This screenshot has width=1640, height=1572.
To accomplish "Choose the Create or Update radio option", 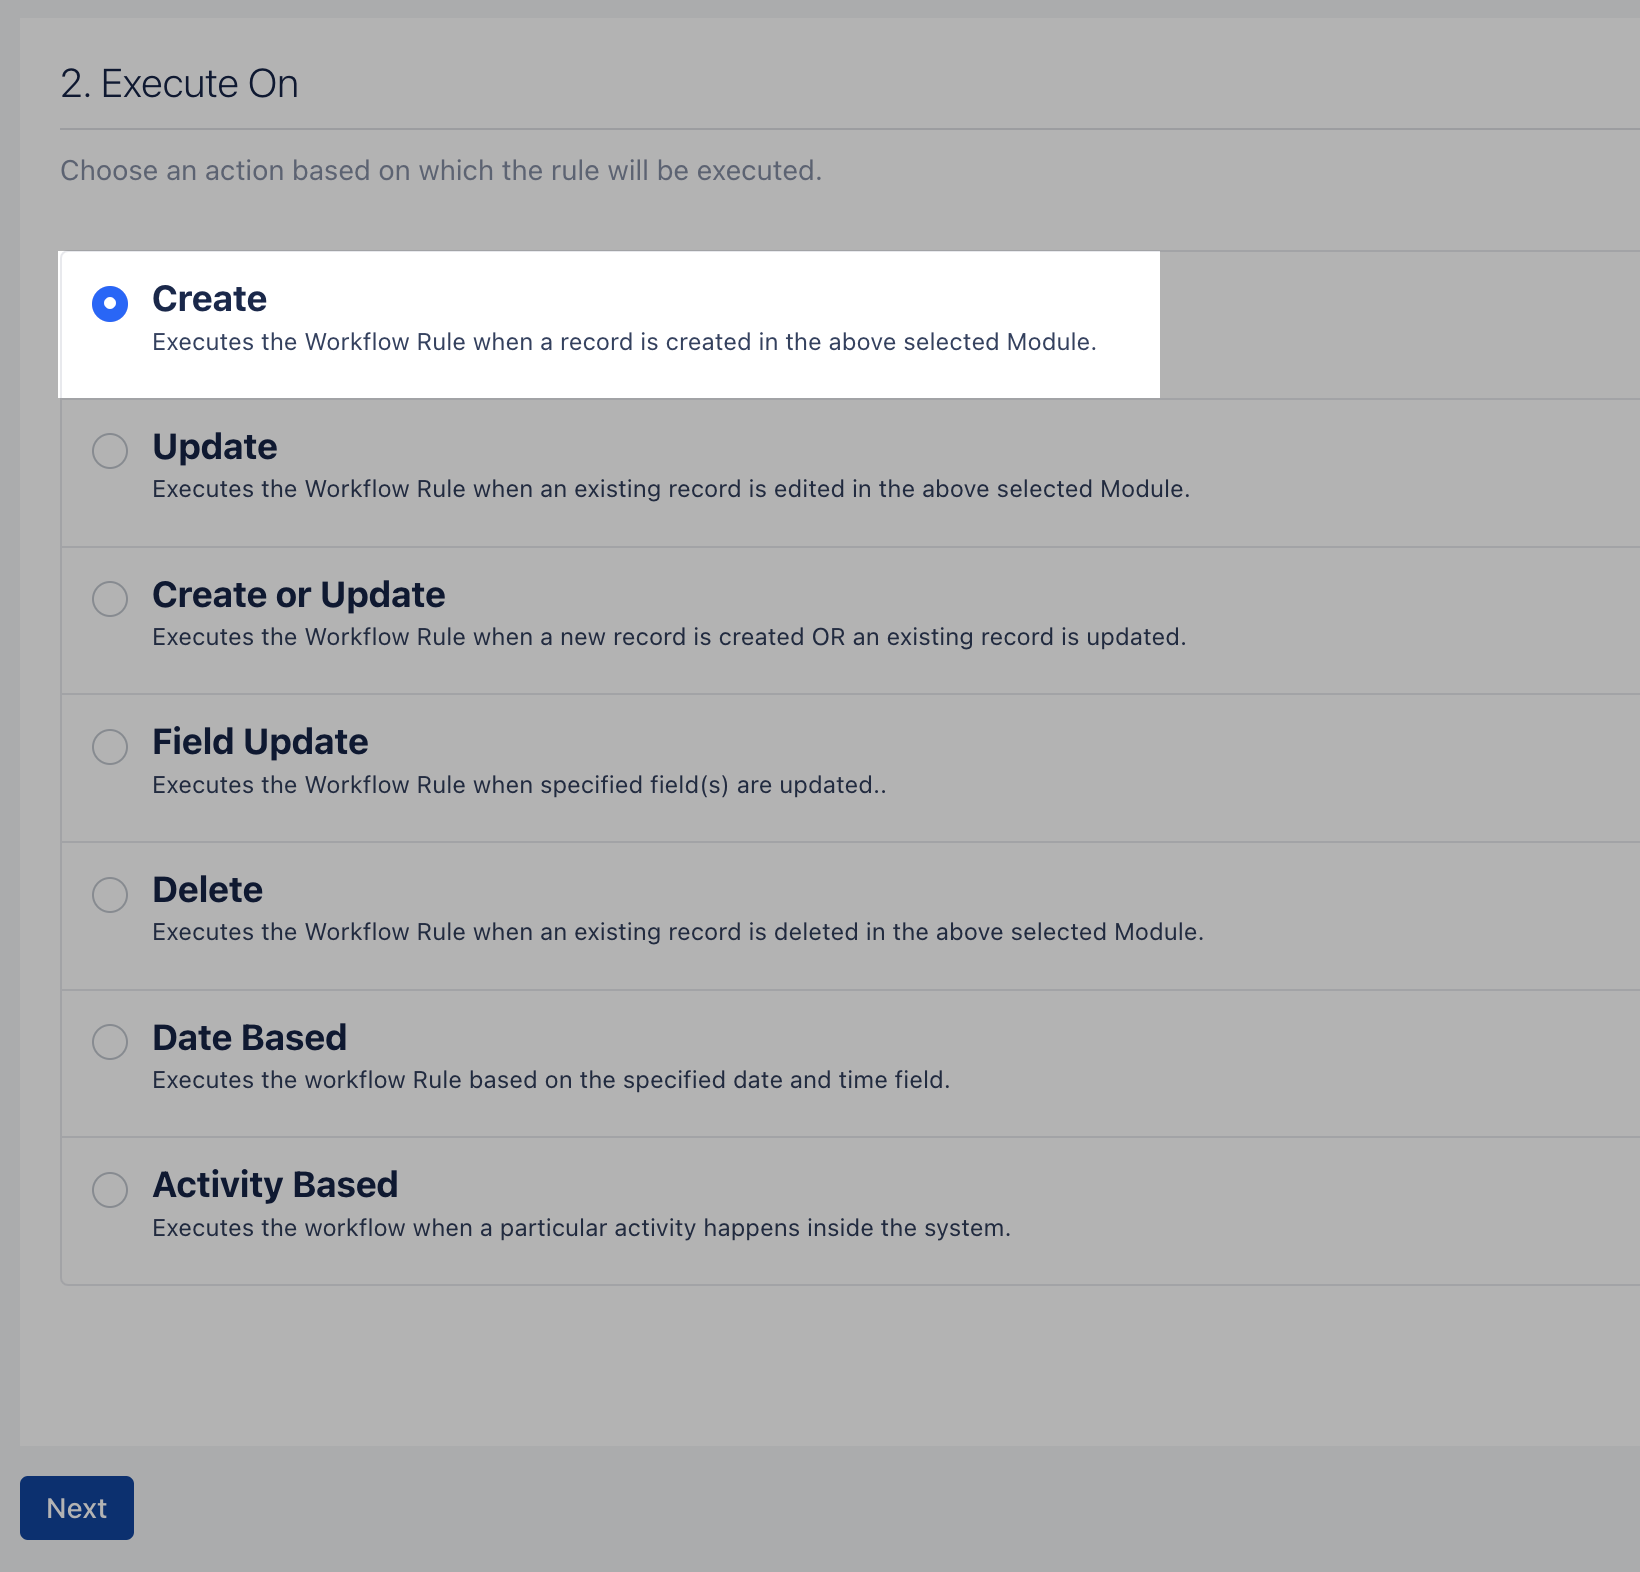I will tap(110, 599).
